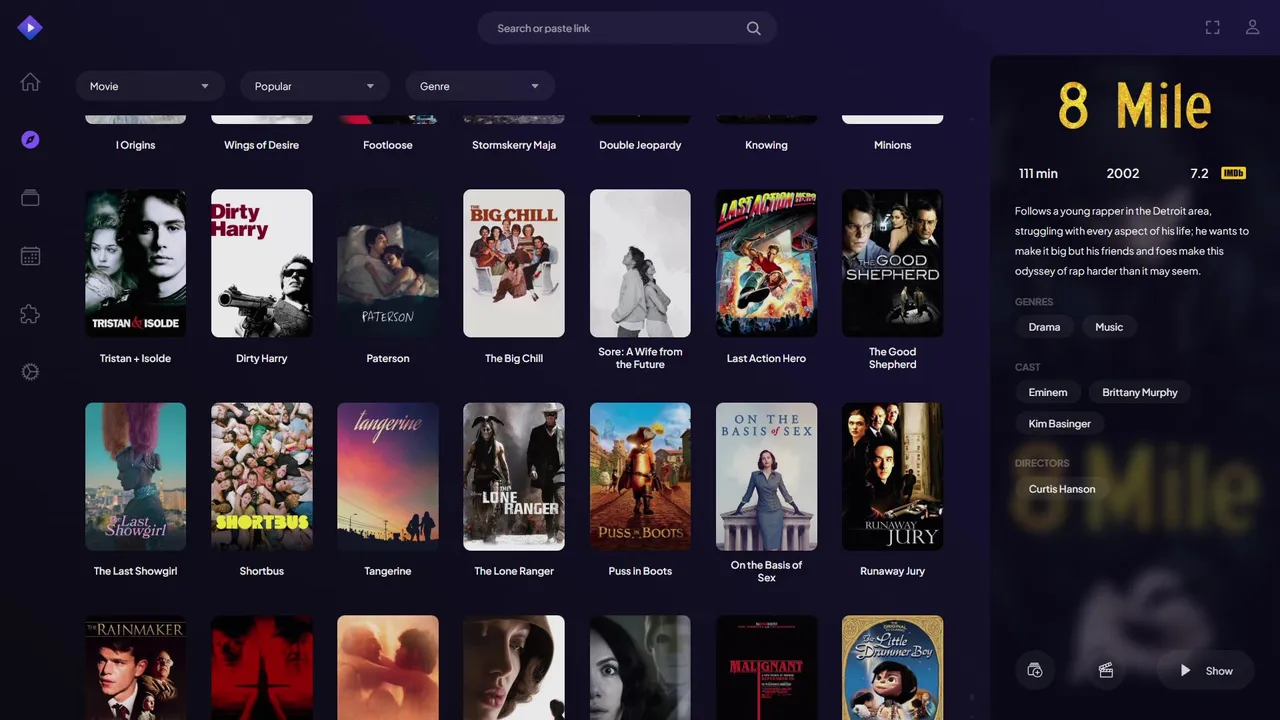Viewport: 1280px width, 720px height.
Task: Open director Curtis Hanson
Action: (x=1062, y=489)
